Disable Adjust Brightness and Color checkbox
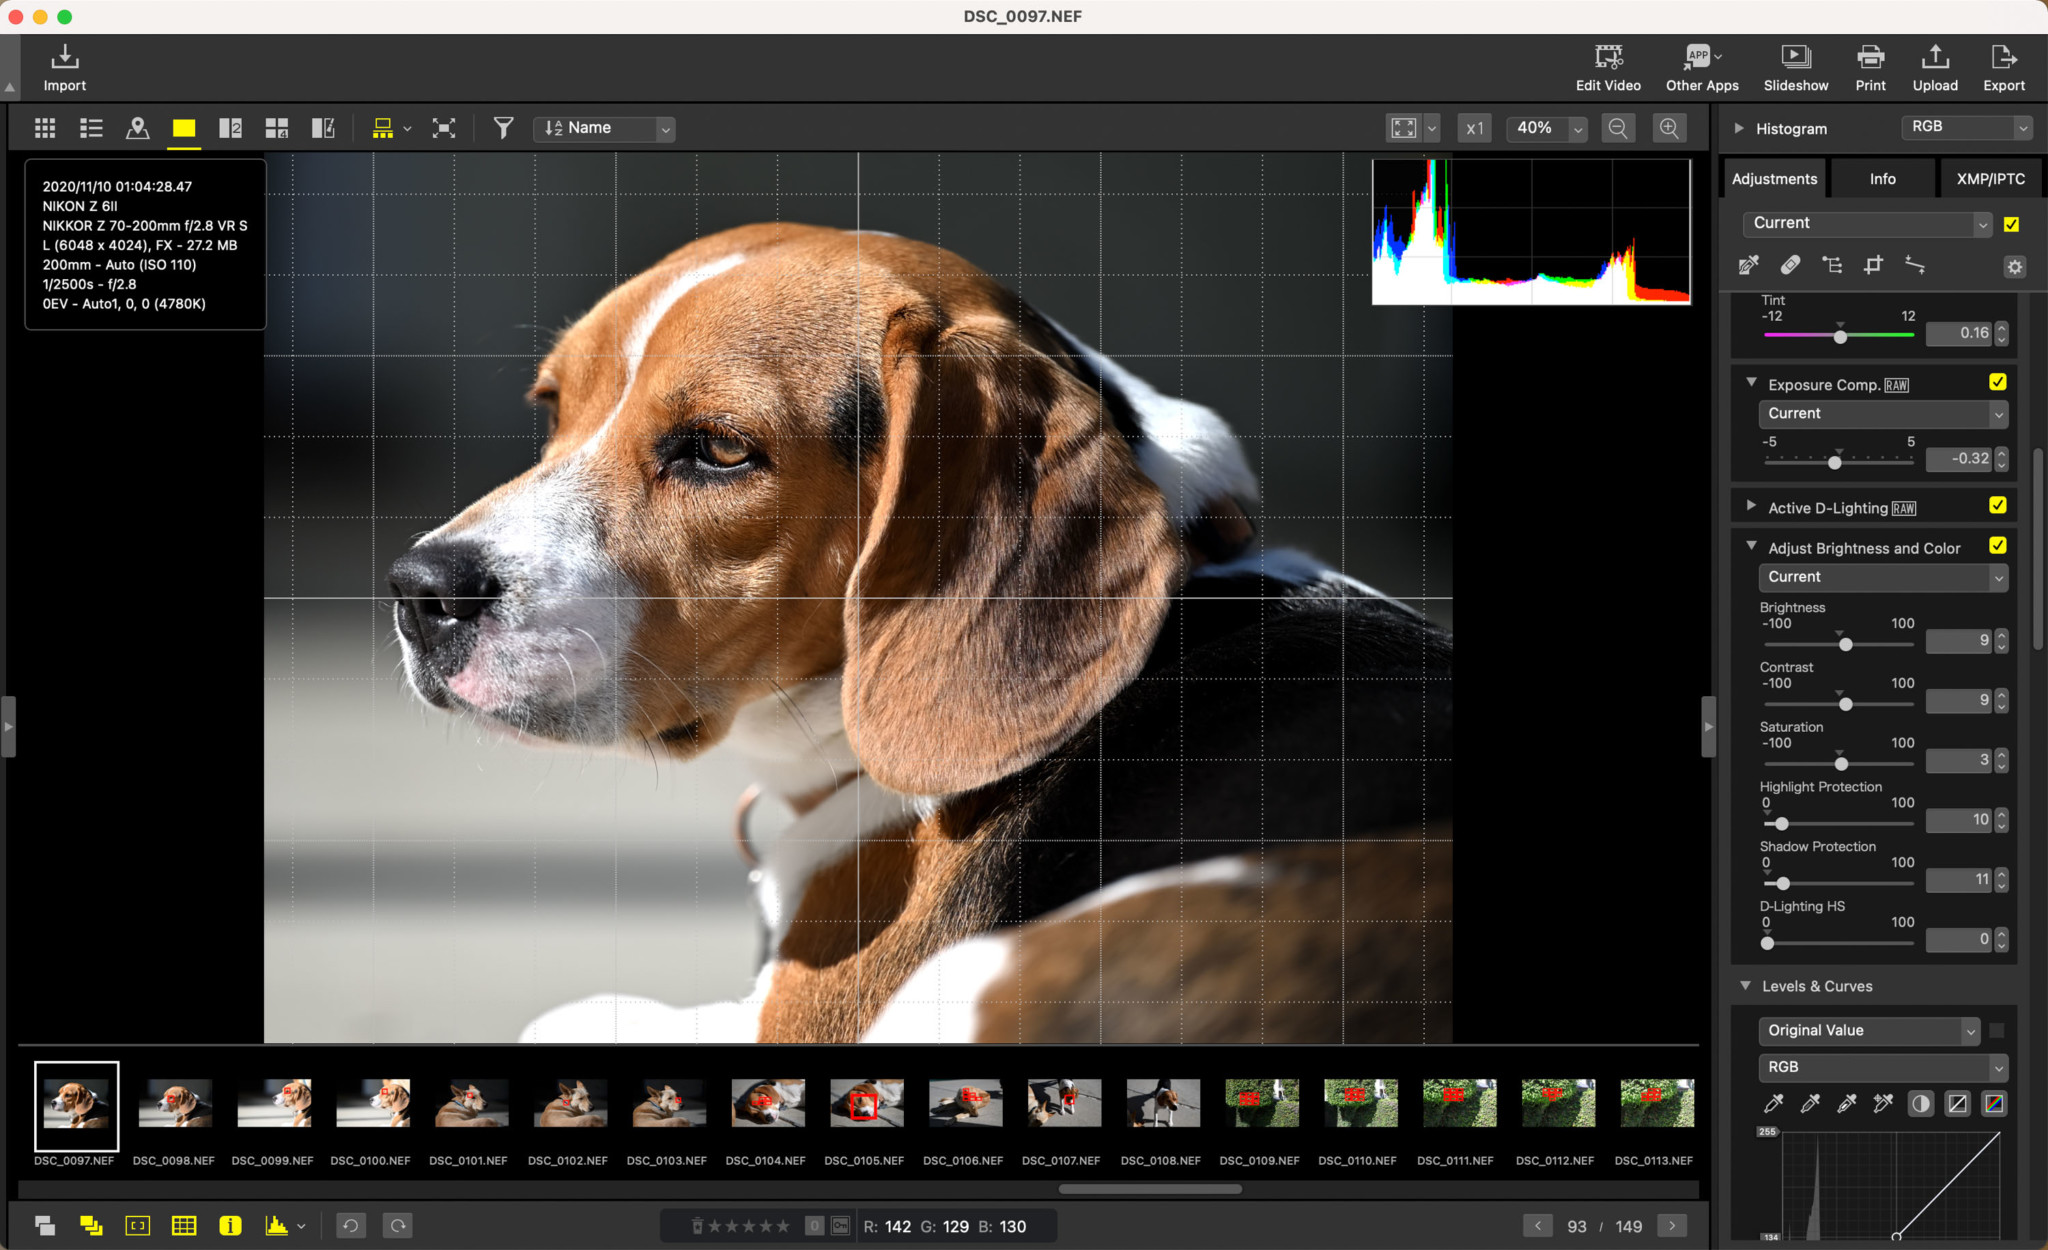 [1999, 546]
